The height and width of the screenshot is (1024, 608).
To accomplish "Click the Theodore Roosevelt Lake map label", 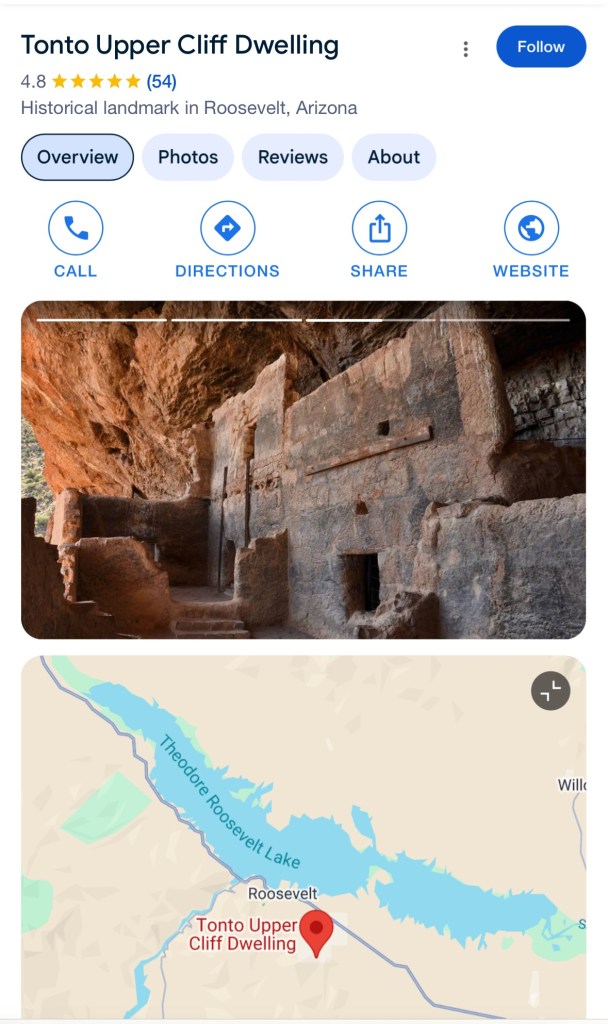I will coord(229,802).
